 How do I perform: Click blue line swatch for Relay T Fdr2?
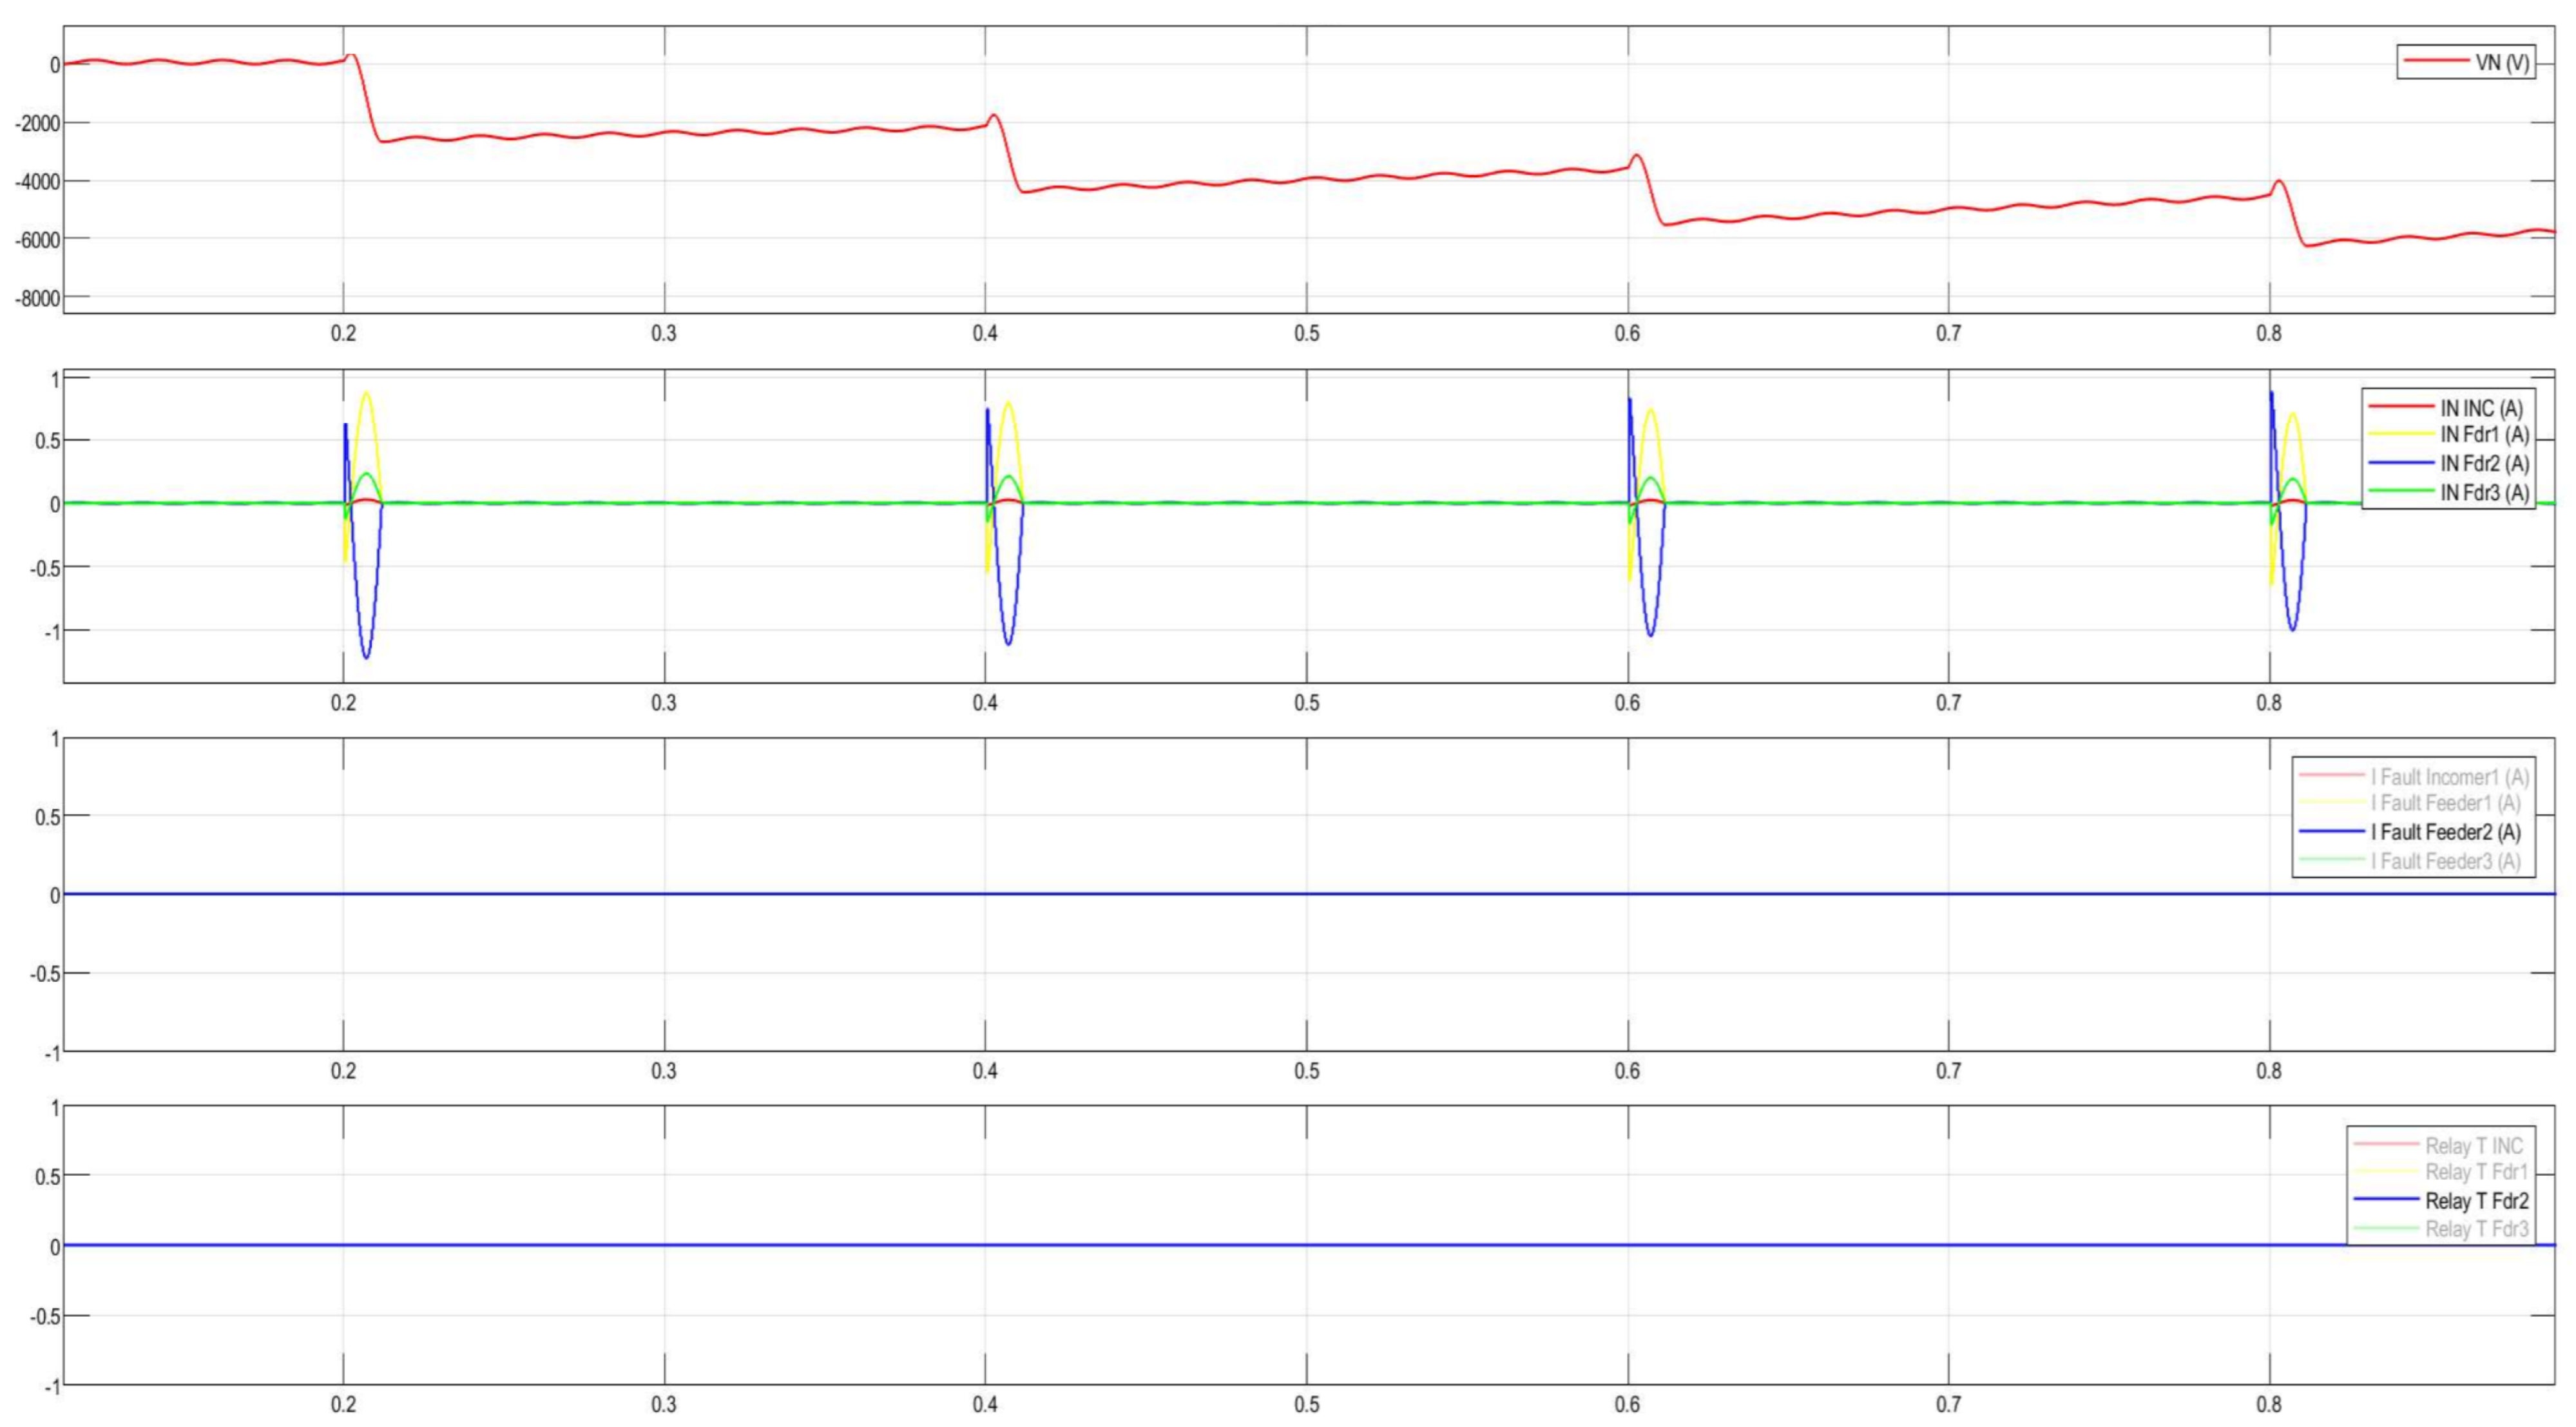(x=2386, y=1199)
